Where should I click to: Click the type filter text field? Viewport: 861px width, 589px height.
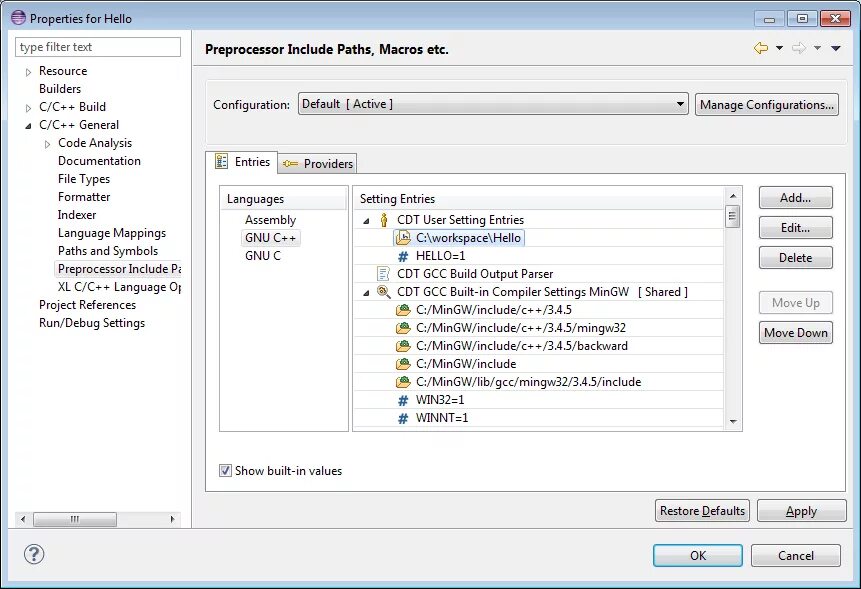(98, 47)
